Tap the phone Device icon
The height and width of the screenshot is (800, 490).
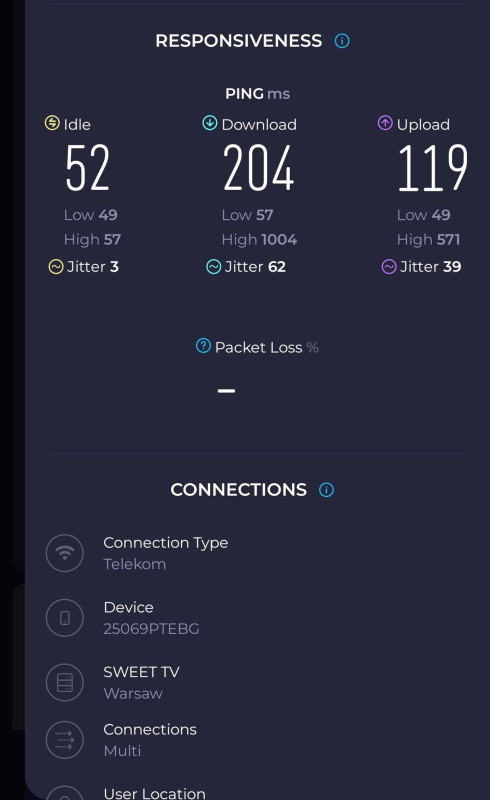65,618
